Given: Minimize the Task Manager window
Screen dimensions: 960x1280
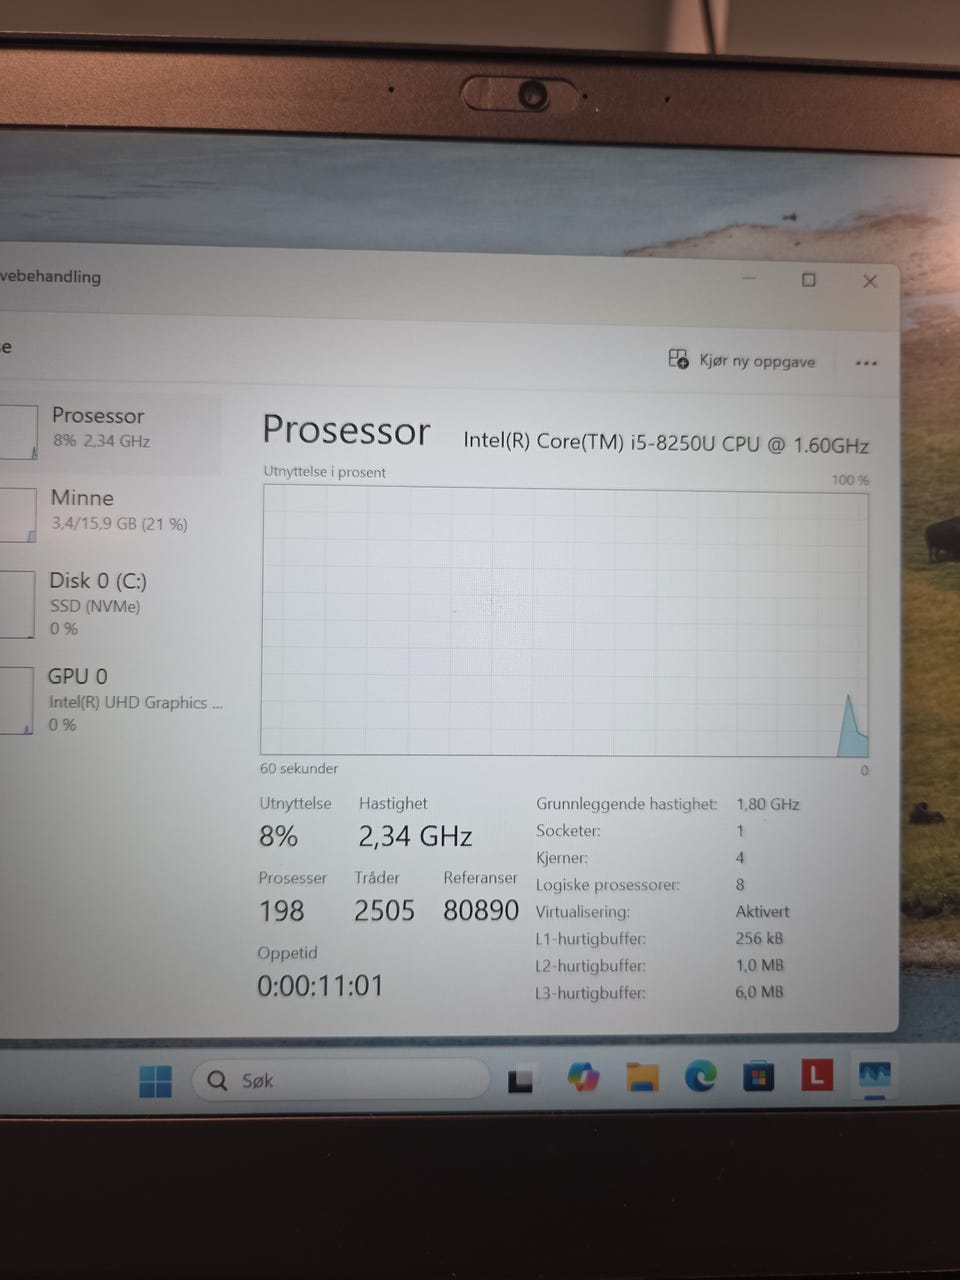Looking at the screenshot, I should coord(750,278).
